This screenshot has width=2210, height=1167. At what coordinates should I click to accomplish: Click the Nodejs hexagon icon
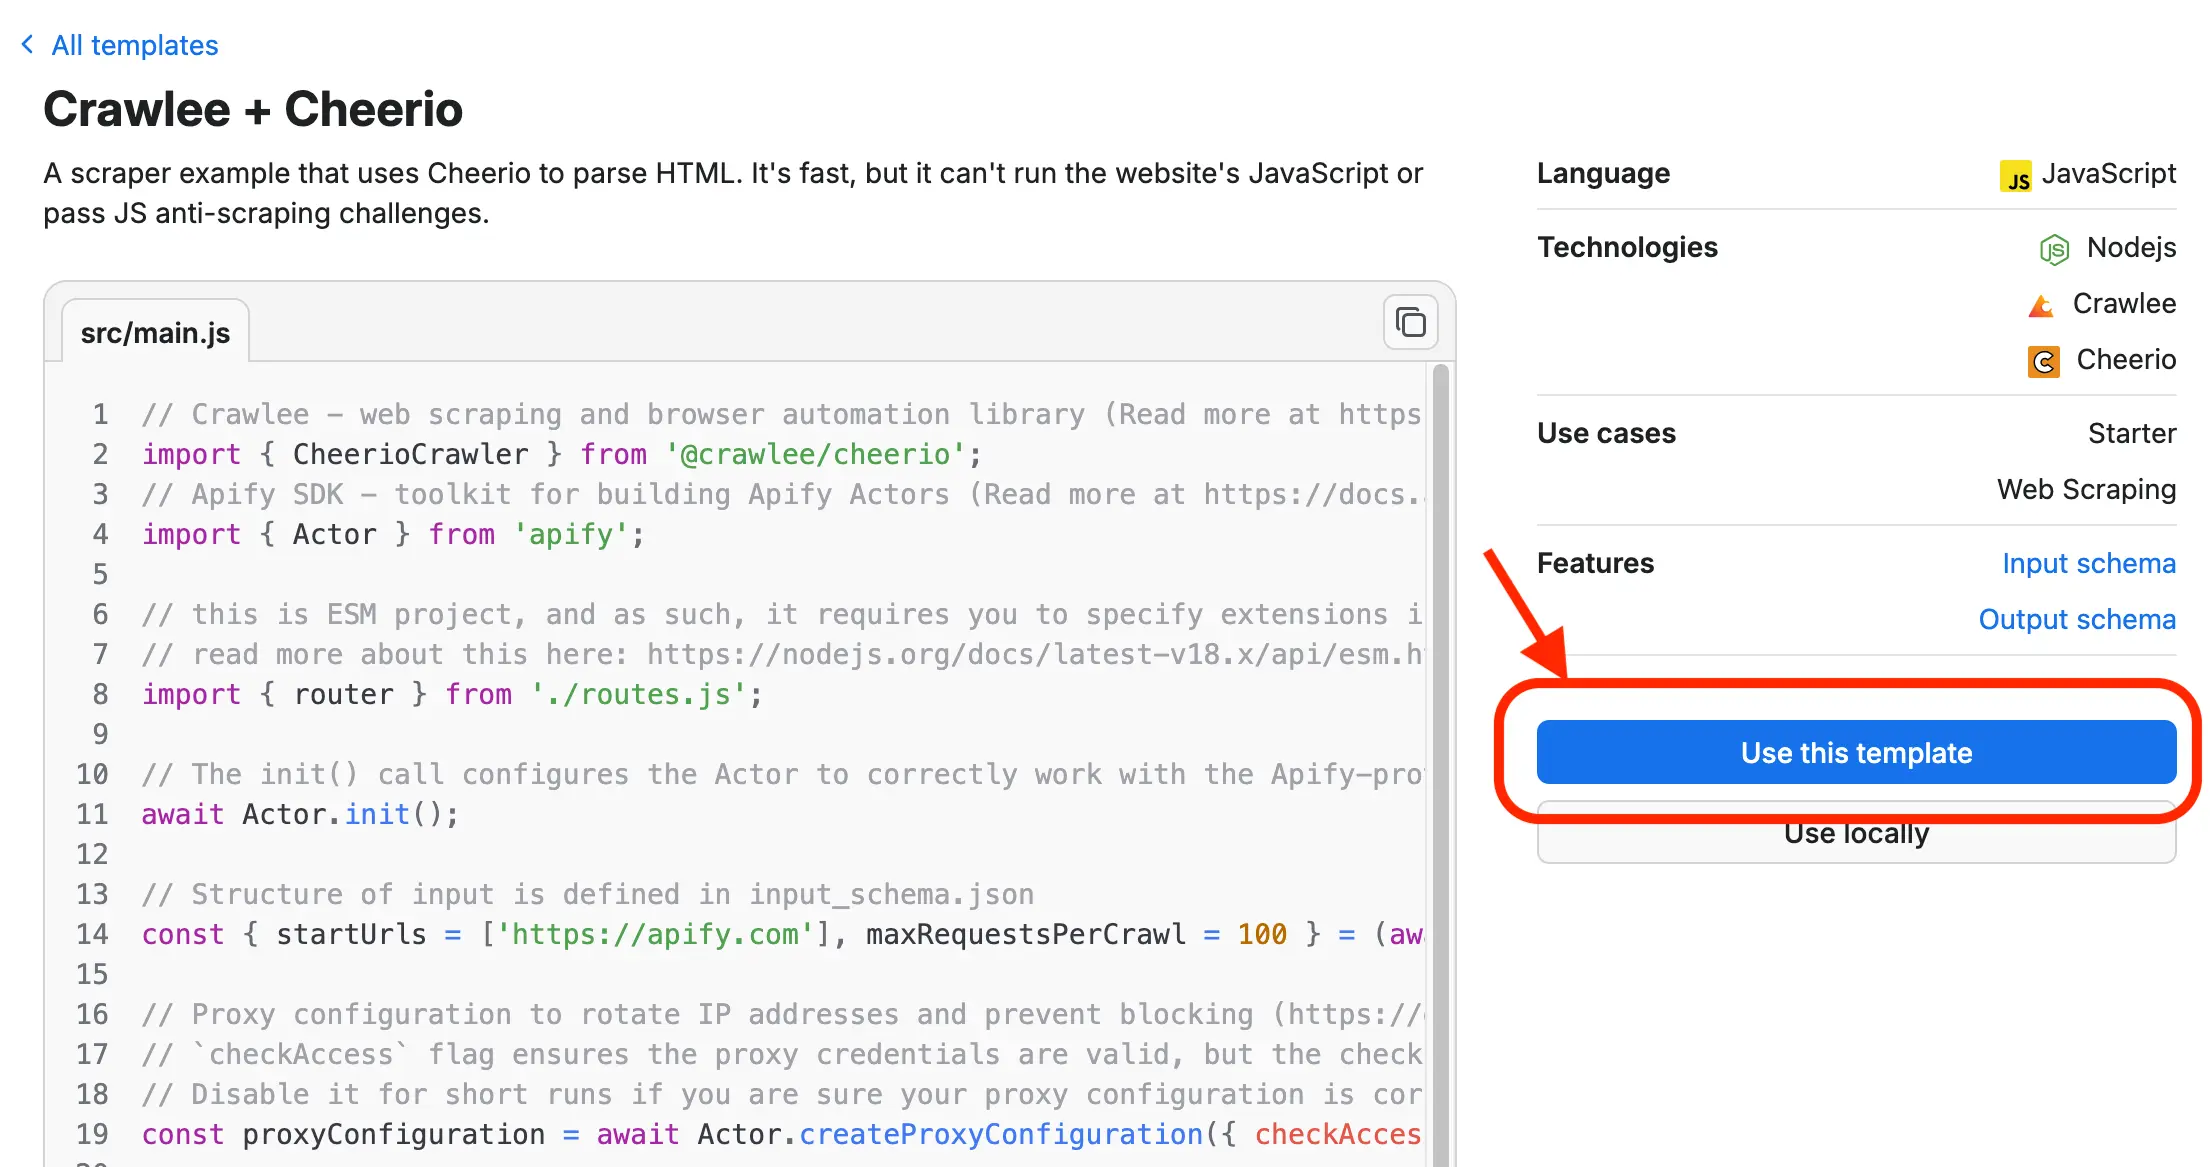point(2054,249)
